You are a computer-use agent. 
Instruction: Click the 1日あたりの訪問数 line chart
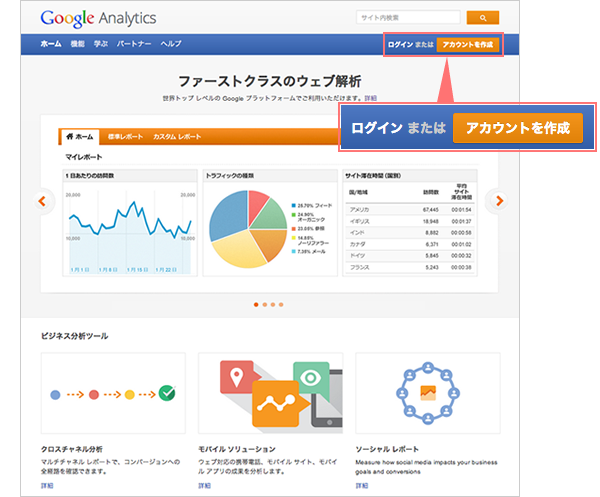130,231
